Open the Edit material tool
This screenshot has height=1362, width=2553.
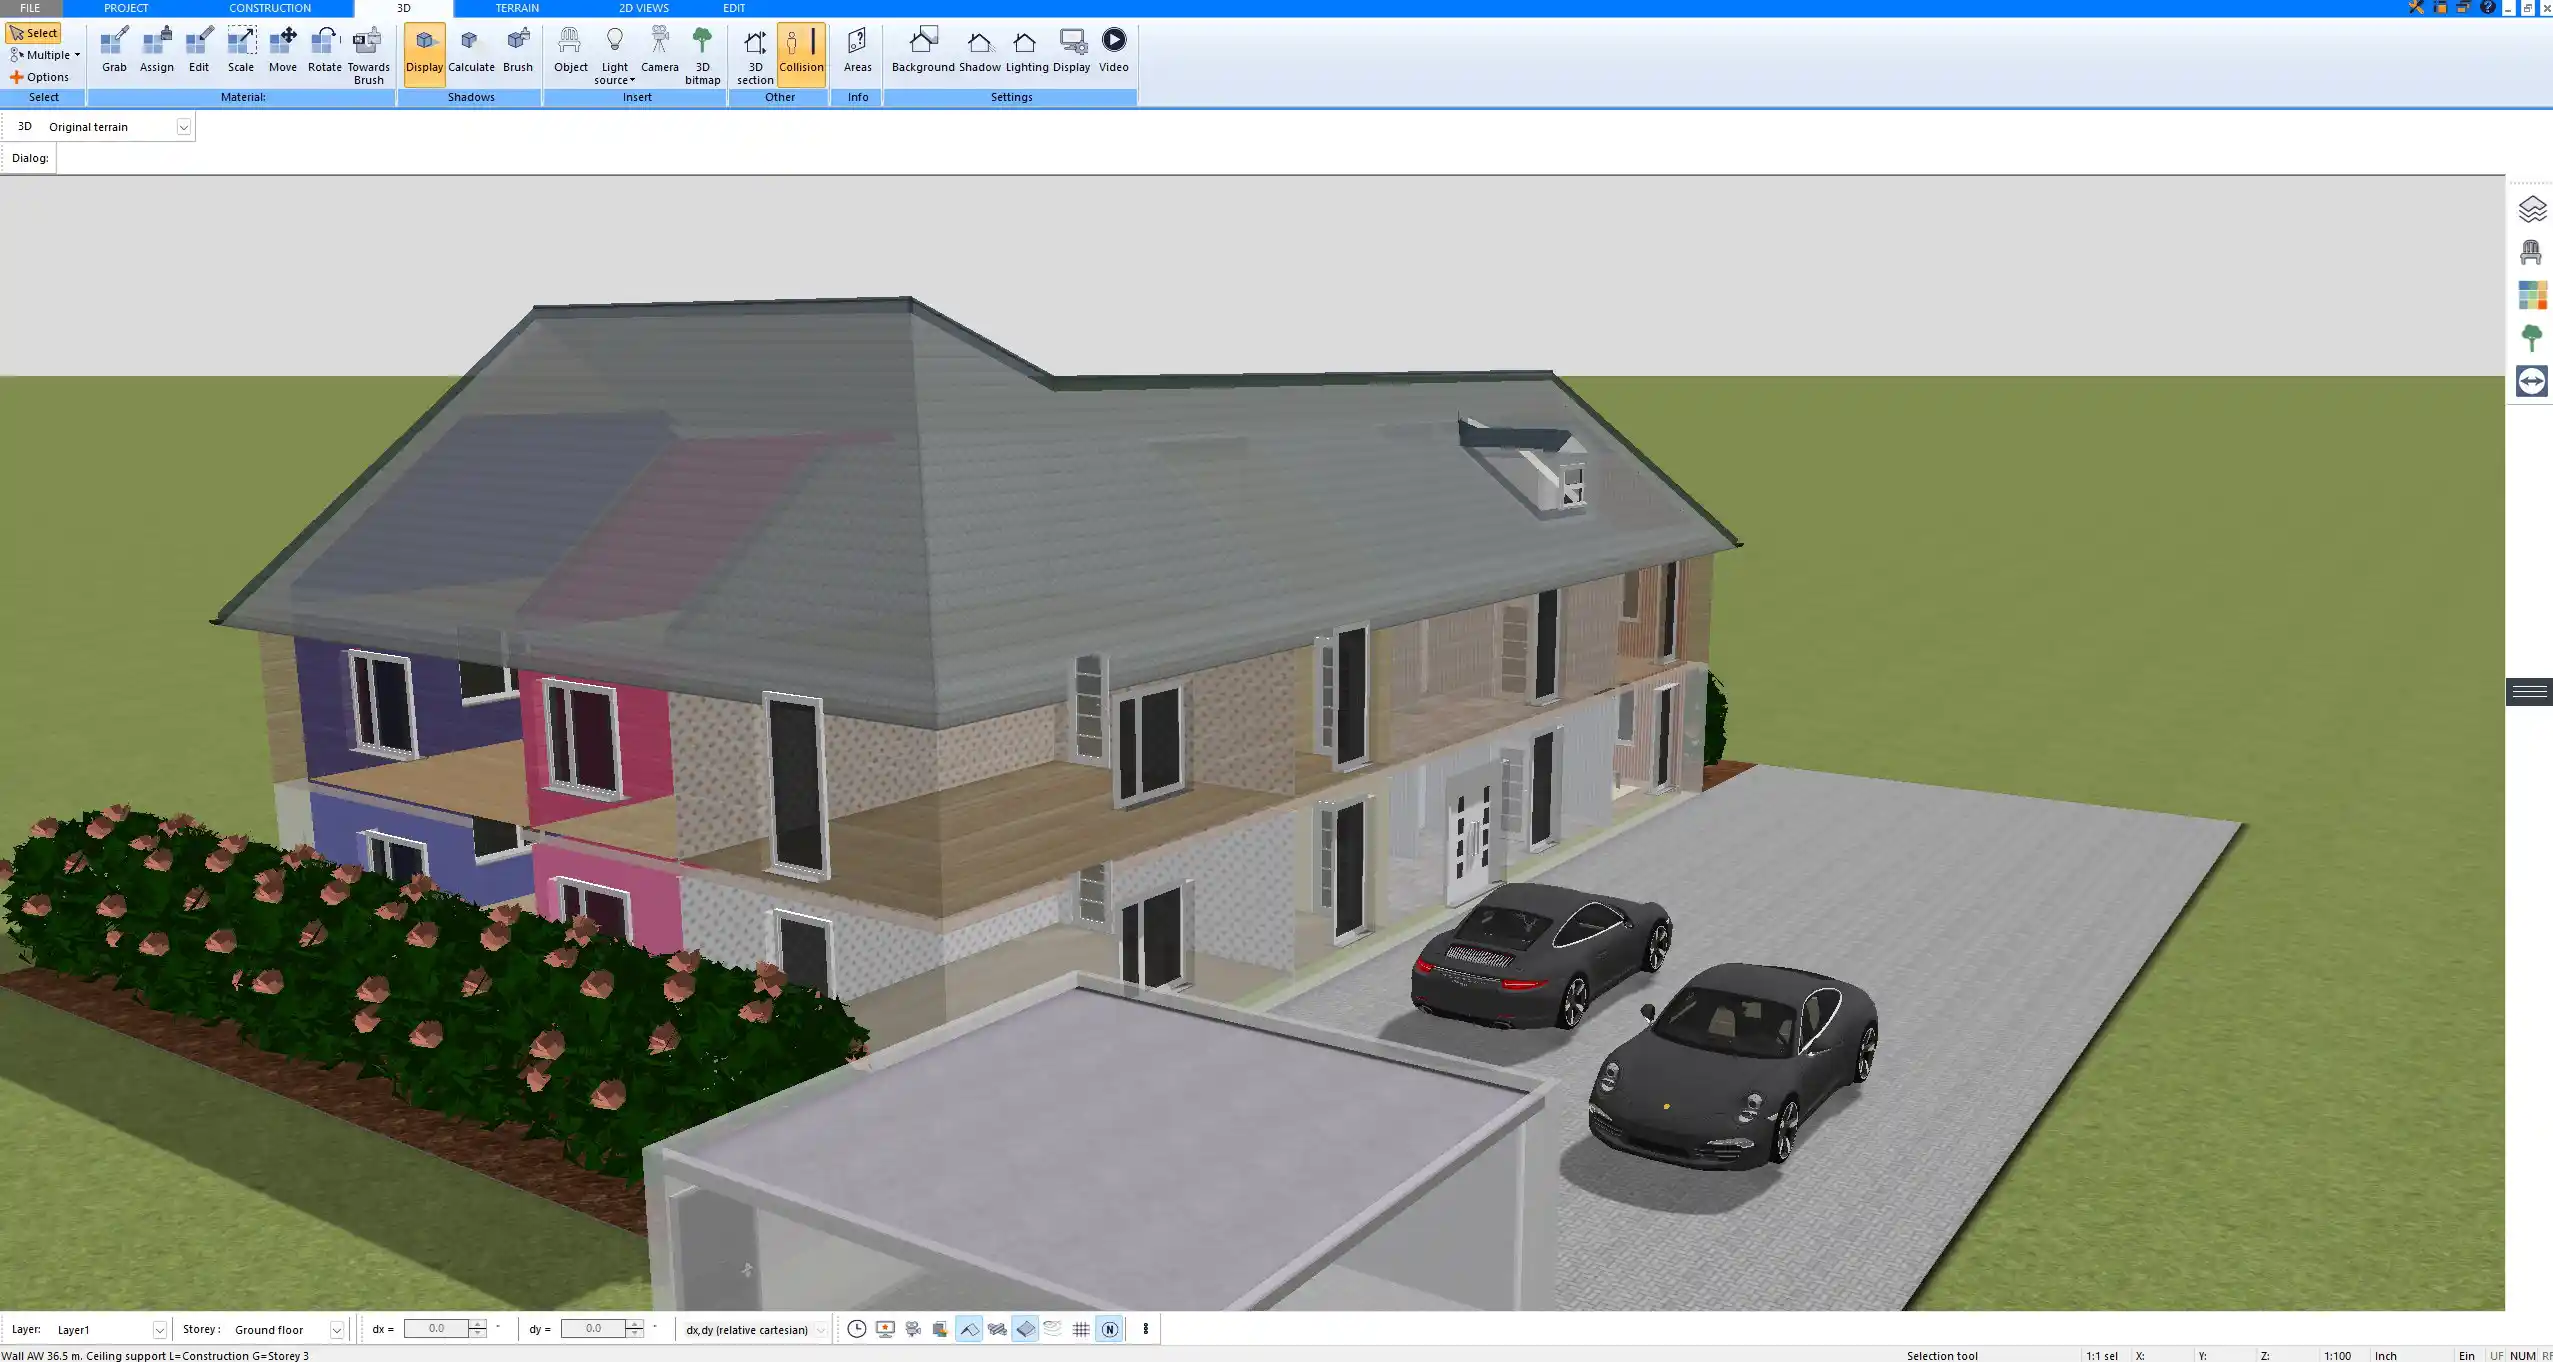point(199,50)
